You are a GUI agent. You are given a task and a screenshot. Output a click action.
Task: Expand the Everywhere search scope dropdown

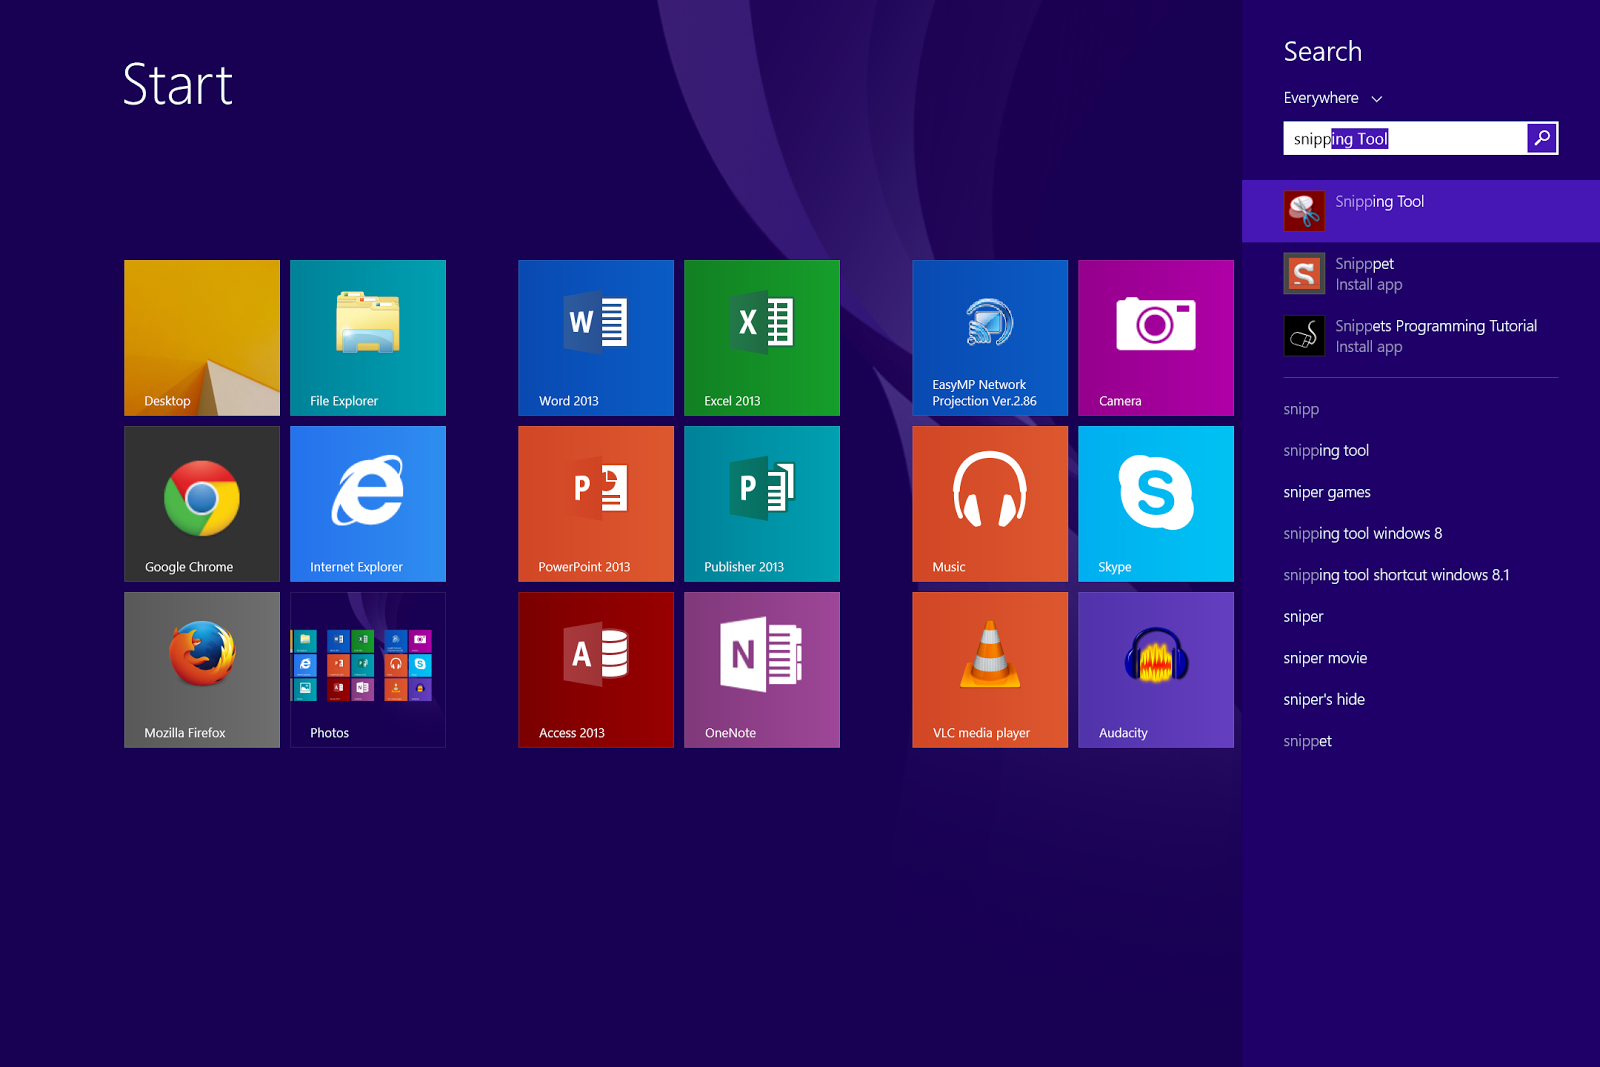(x=1333, y=98)
